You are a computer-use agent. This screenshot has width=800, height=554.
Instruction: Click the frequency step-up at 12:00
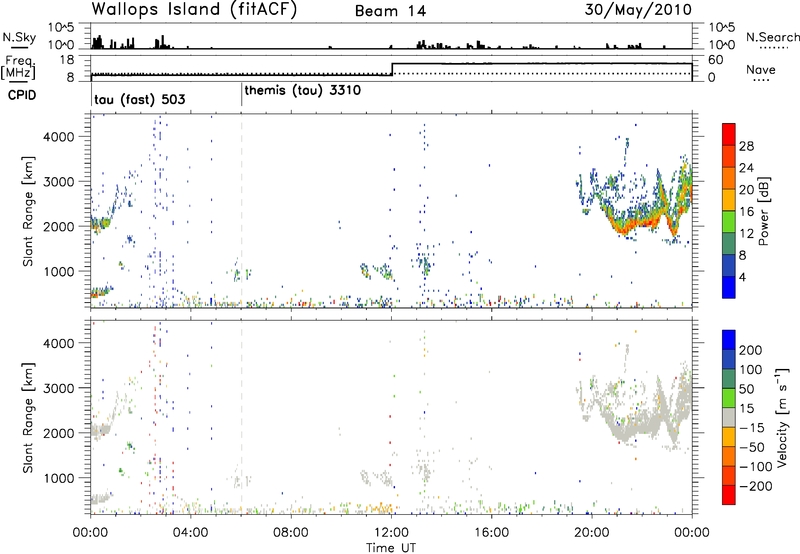click(392, 69)
